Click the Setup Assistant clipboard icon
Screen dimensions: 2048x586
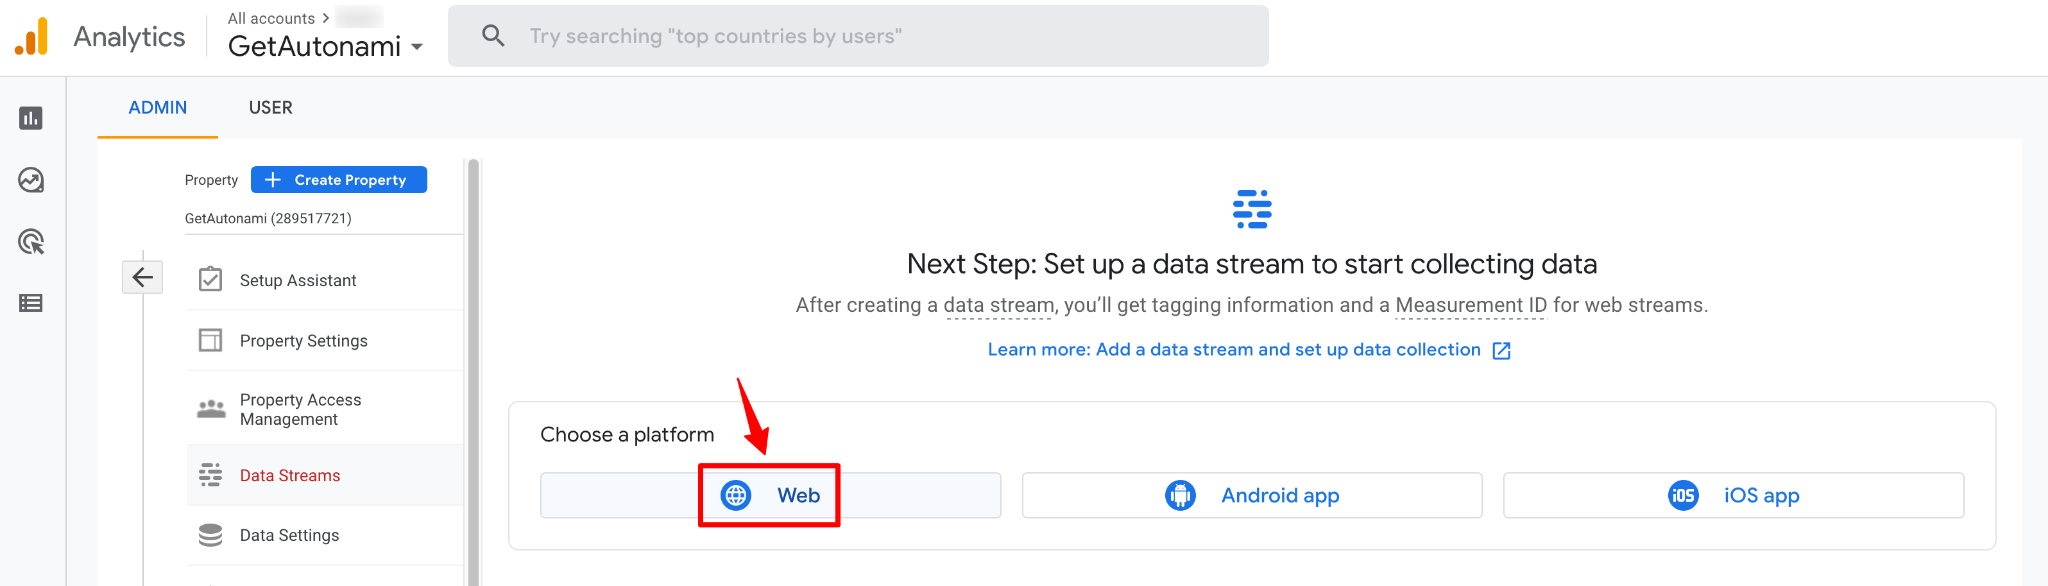tap(210, 280)
